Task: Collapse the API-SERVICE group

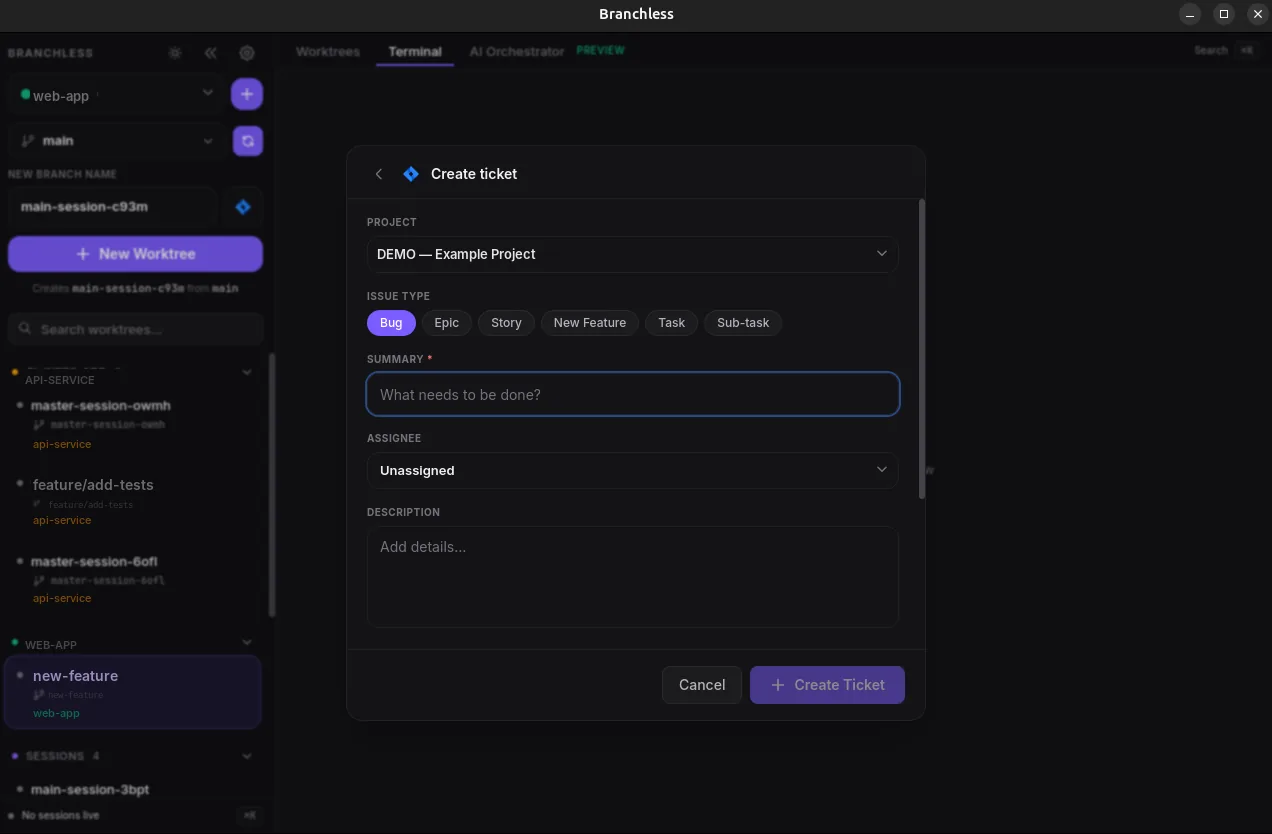Action: (x=248, y=373)
